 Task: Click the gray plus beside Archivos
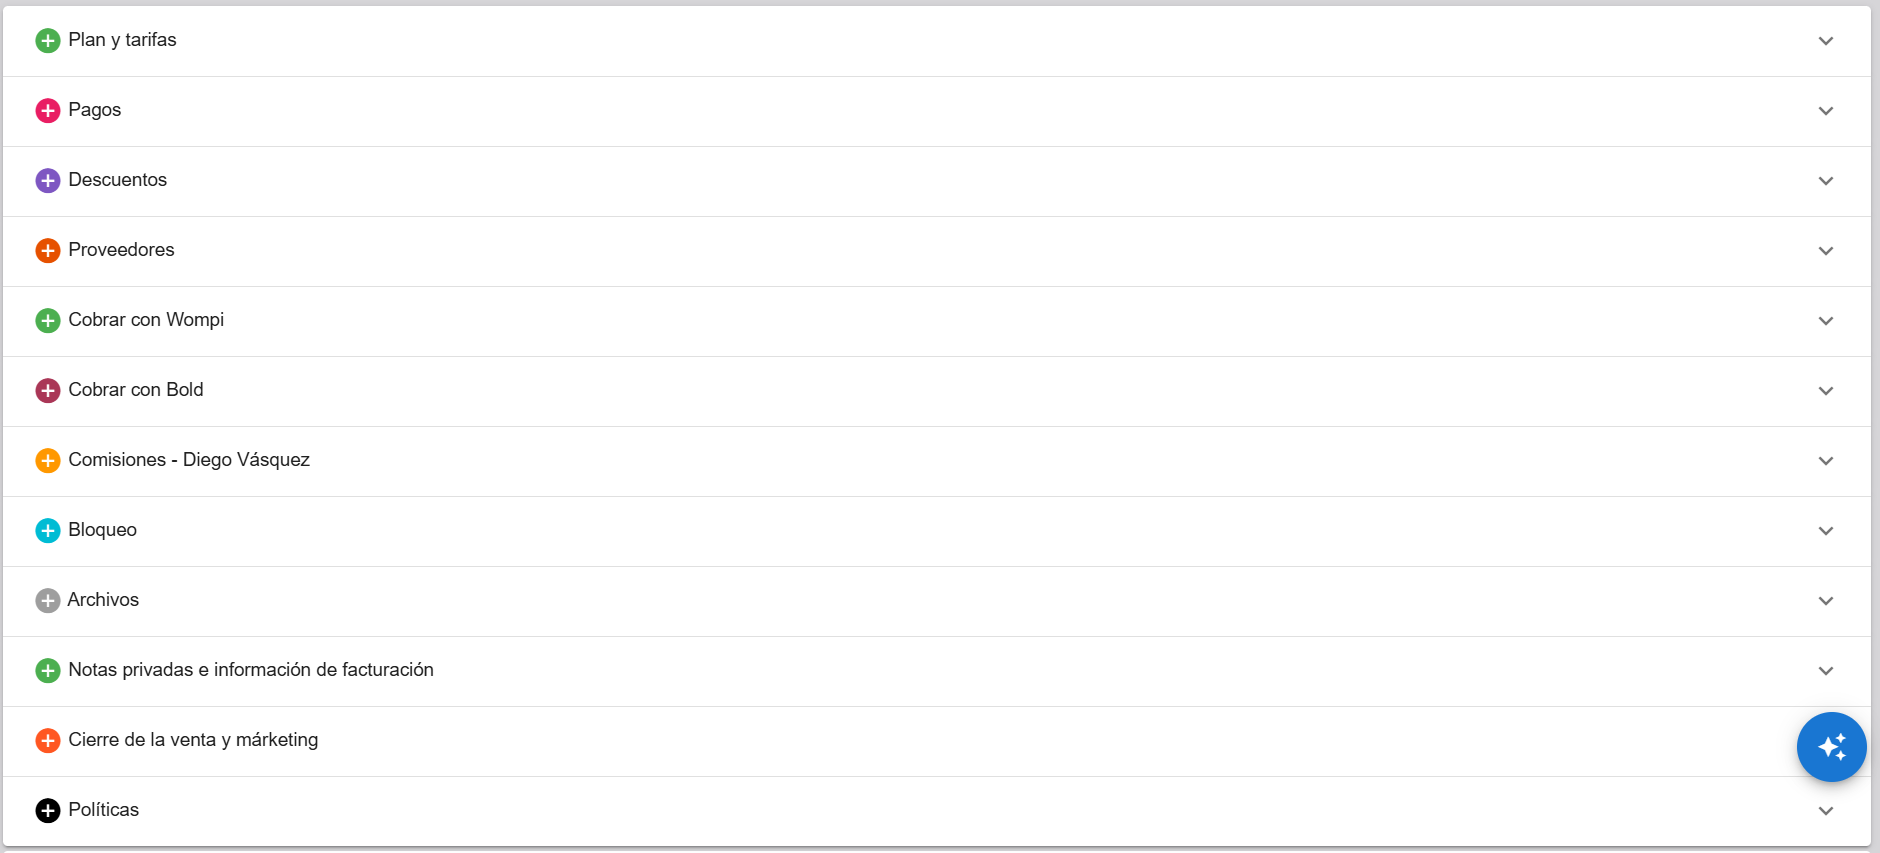48,600
